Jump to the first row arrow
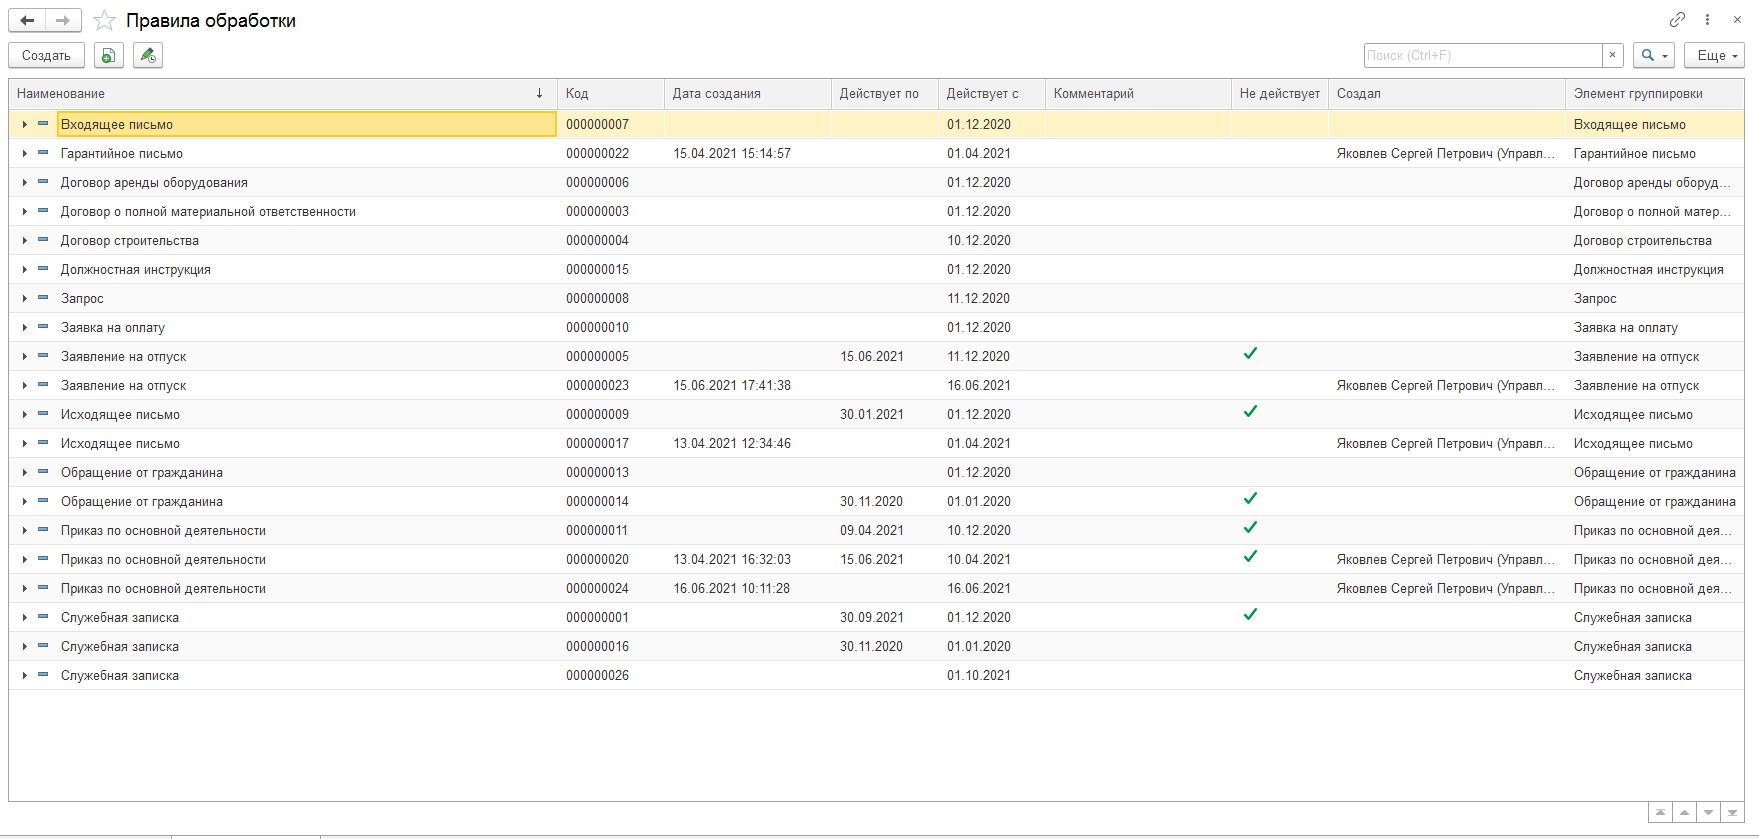This screenshot has height=839, width=1759. click(x=1660, y=812)
